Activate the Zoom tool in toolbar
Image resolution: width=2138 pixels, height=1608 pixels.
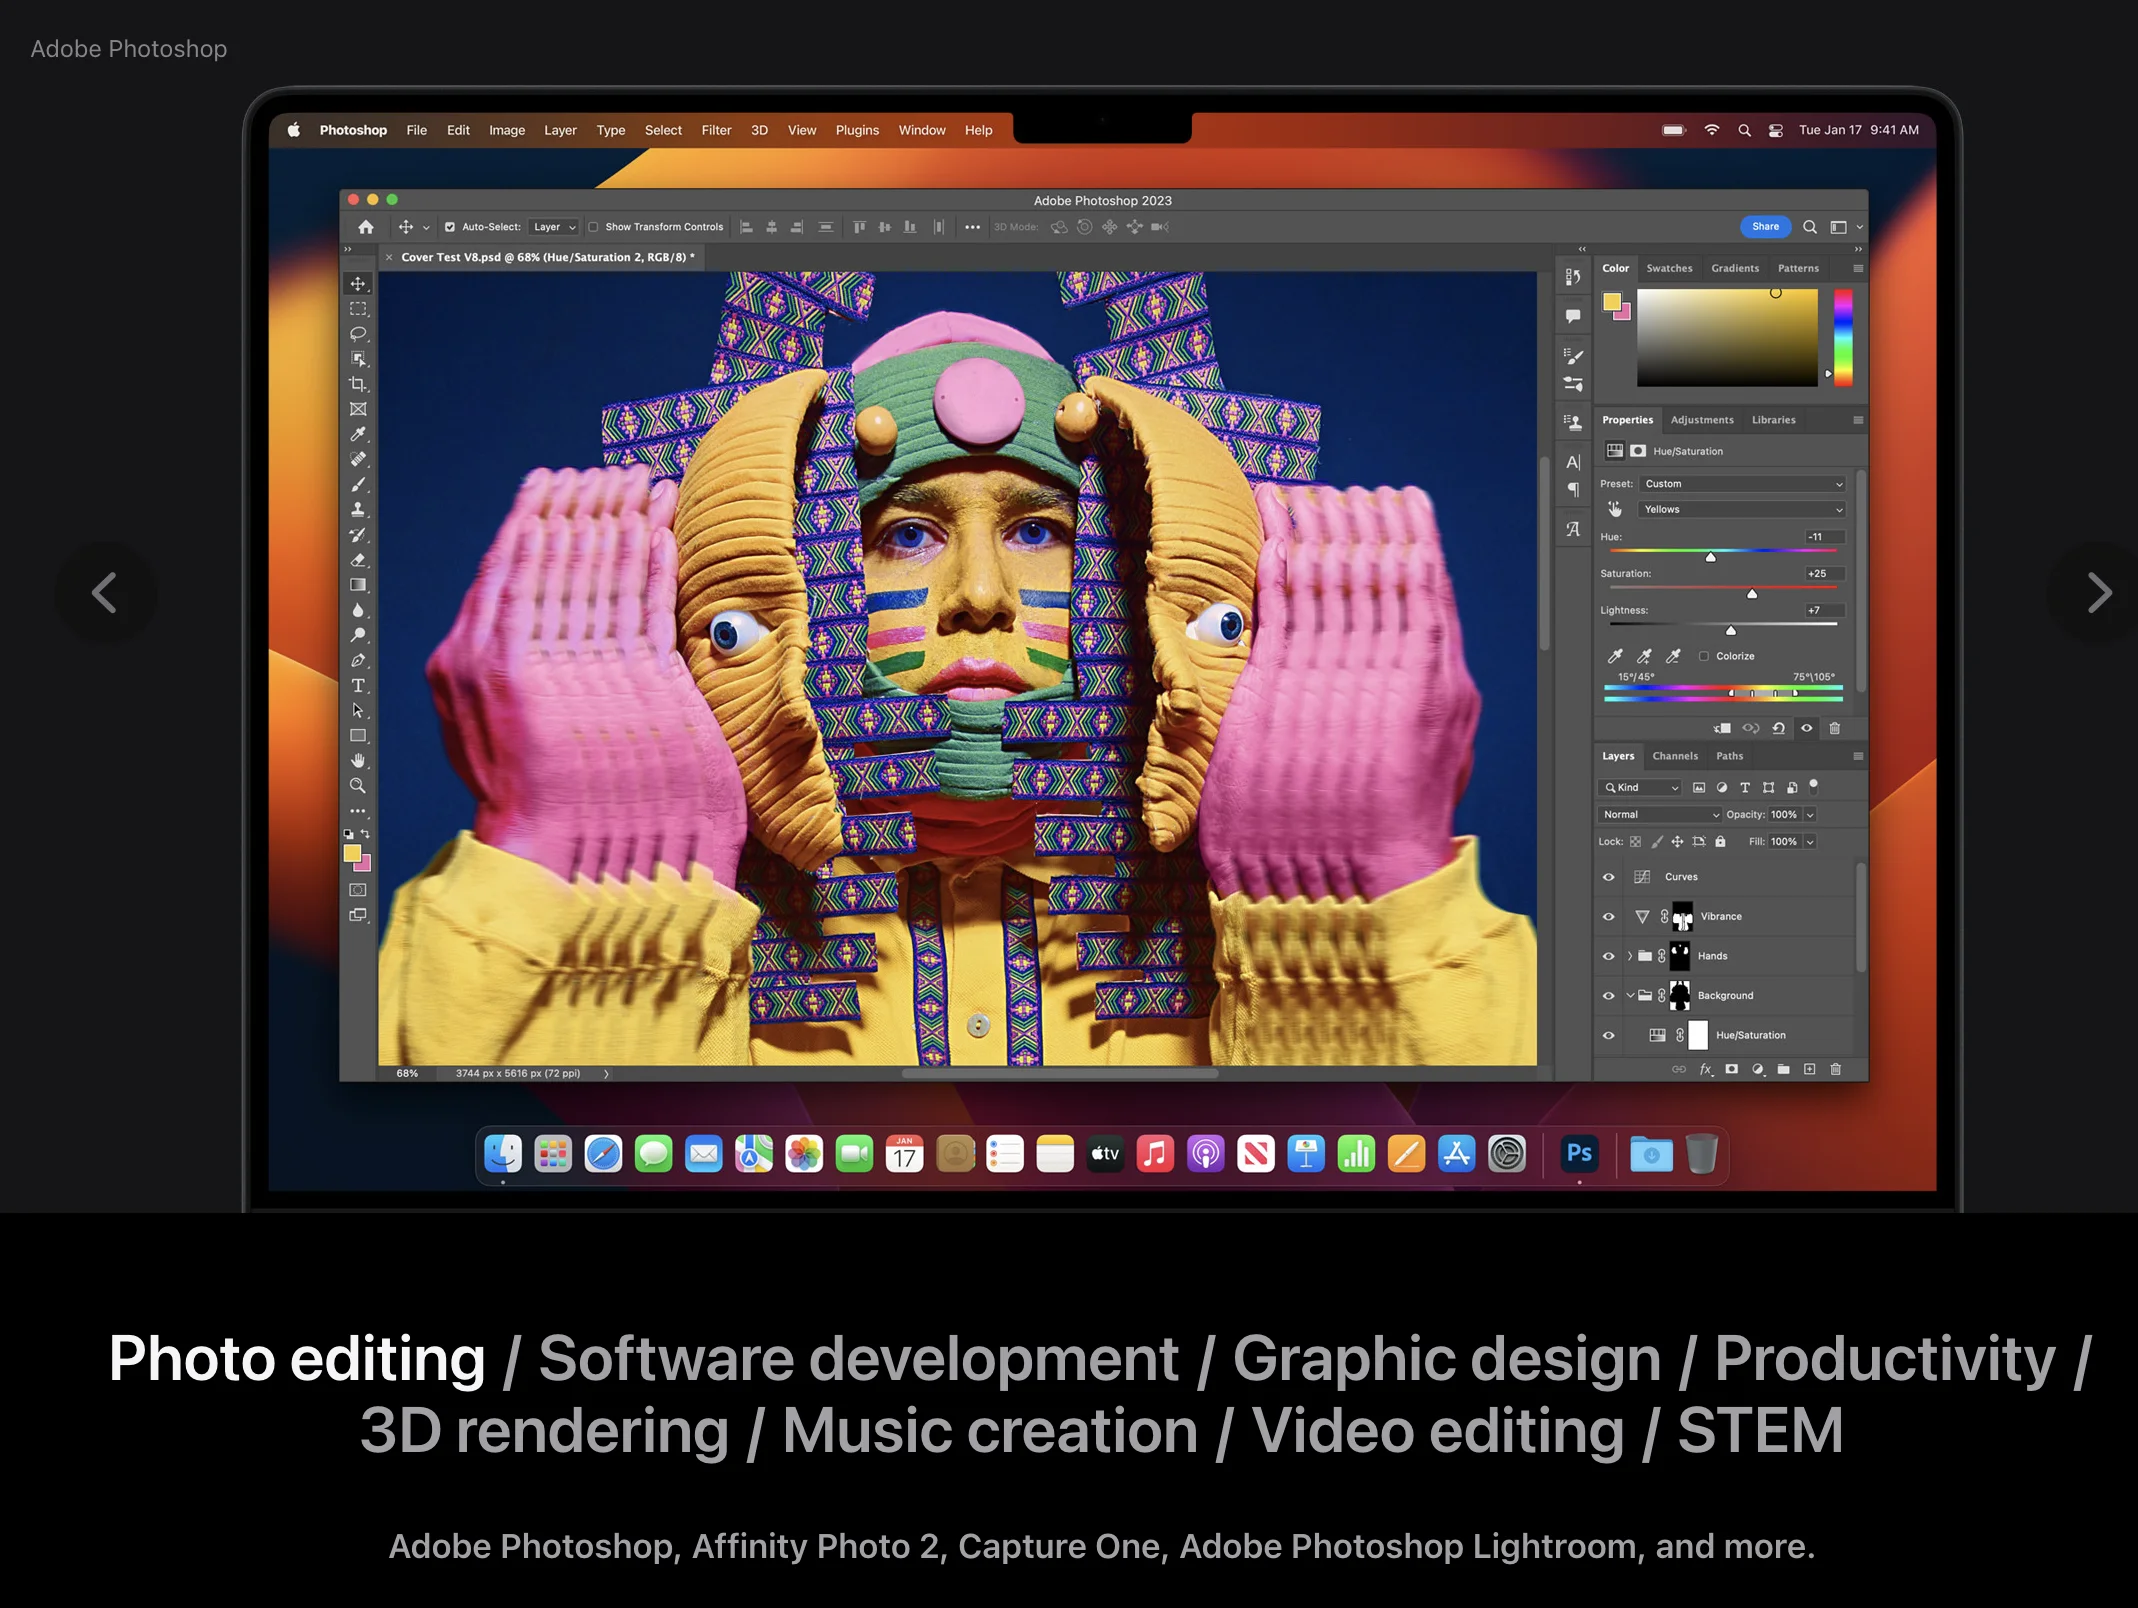pyautogui.click(x=357, y=786)
